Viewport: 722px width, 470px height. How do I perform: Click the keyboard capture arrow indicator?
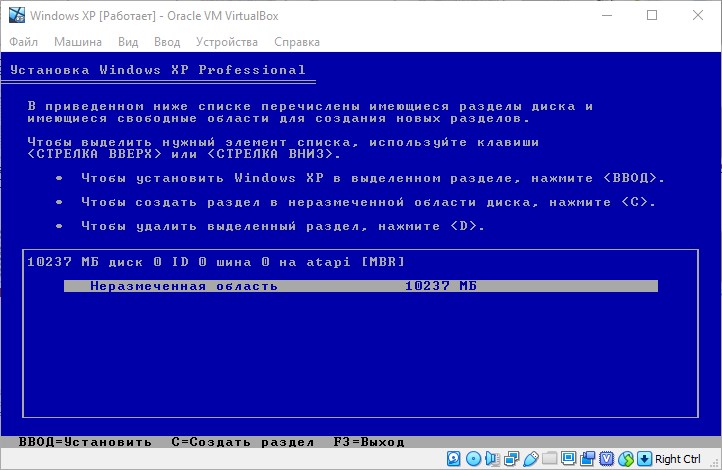[x=642, y=459]
